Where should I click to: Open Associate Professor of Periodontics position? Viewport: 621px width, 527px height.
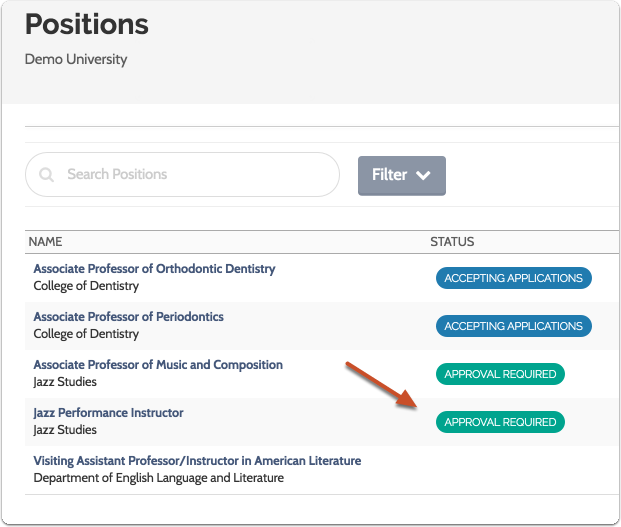point(128,317)
